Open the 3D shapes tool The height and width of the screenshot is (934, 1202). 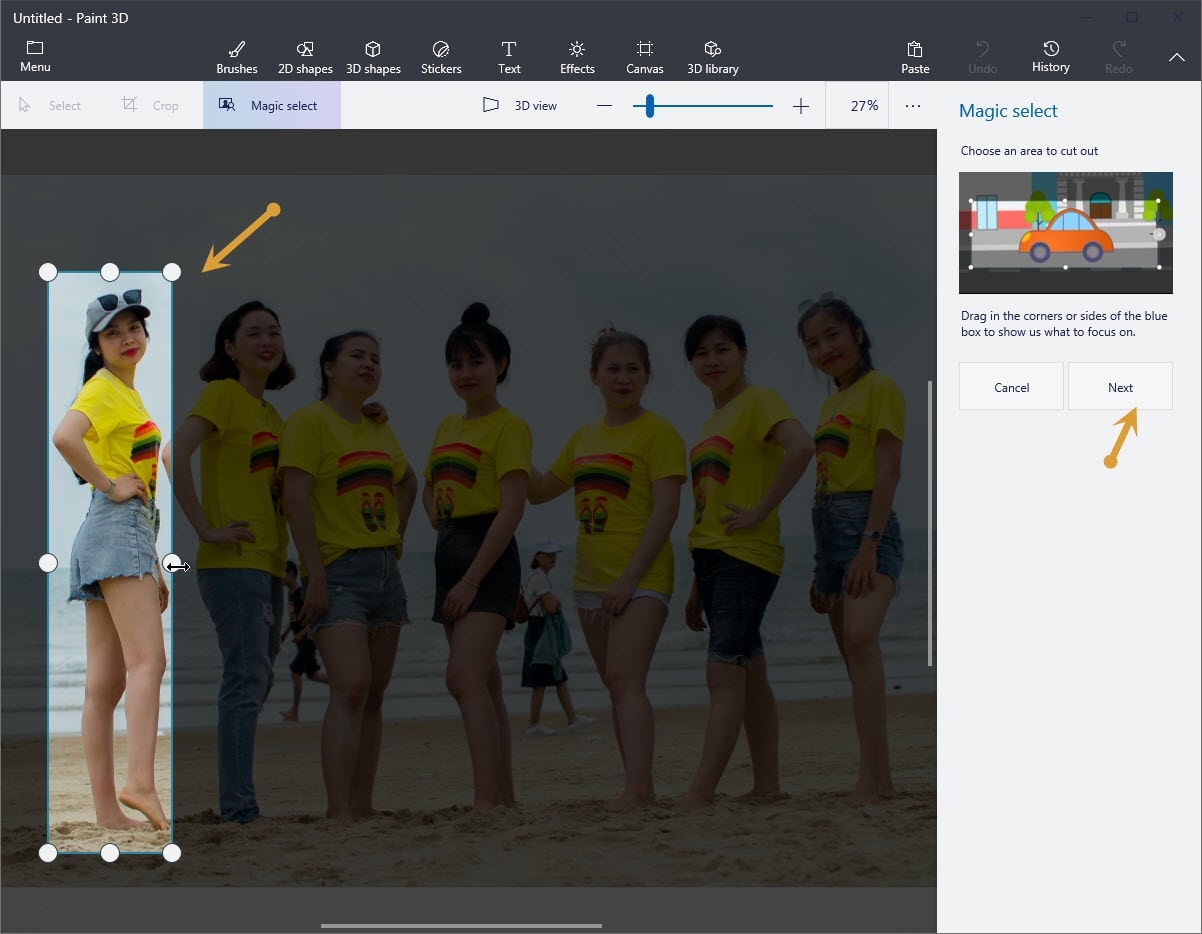click(373, 57)
